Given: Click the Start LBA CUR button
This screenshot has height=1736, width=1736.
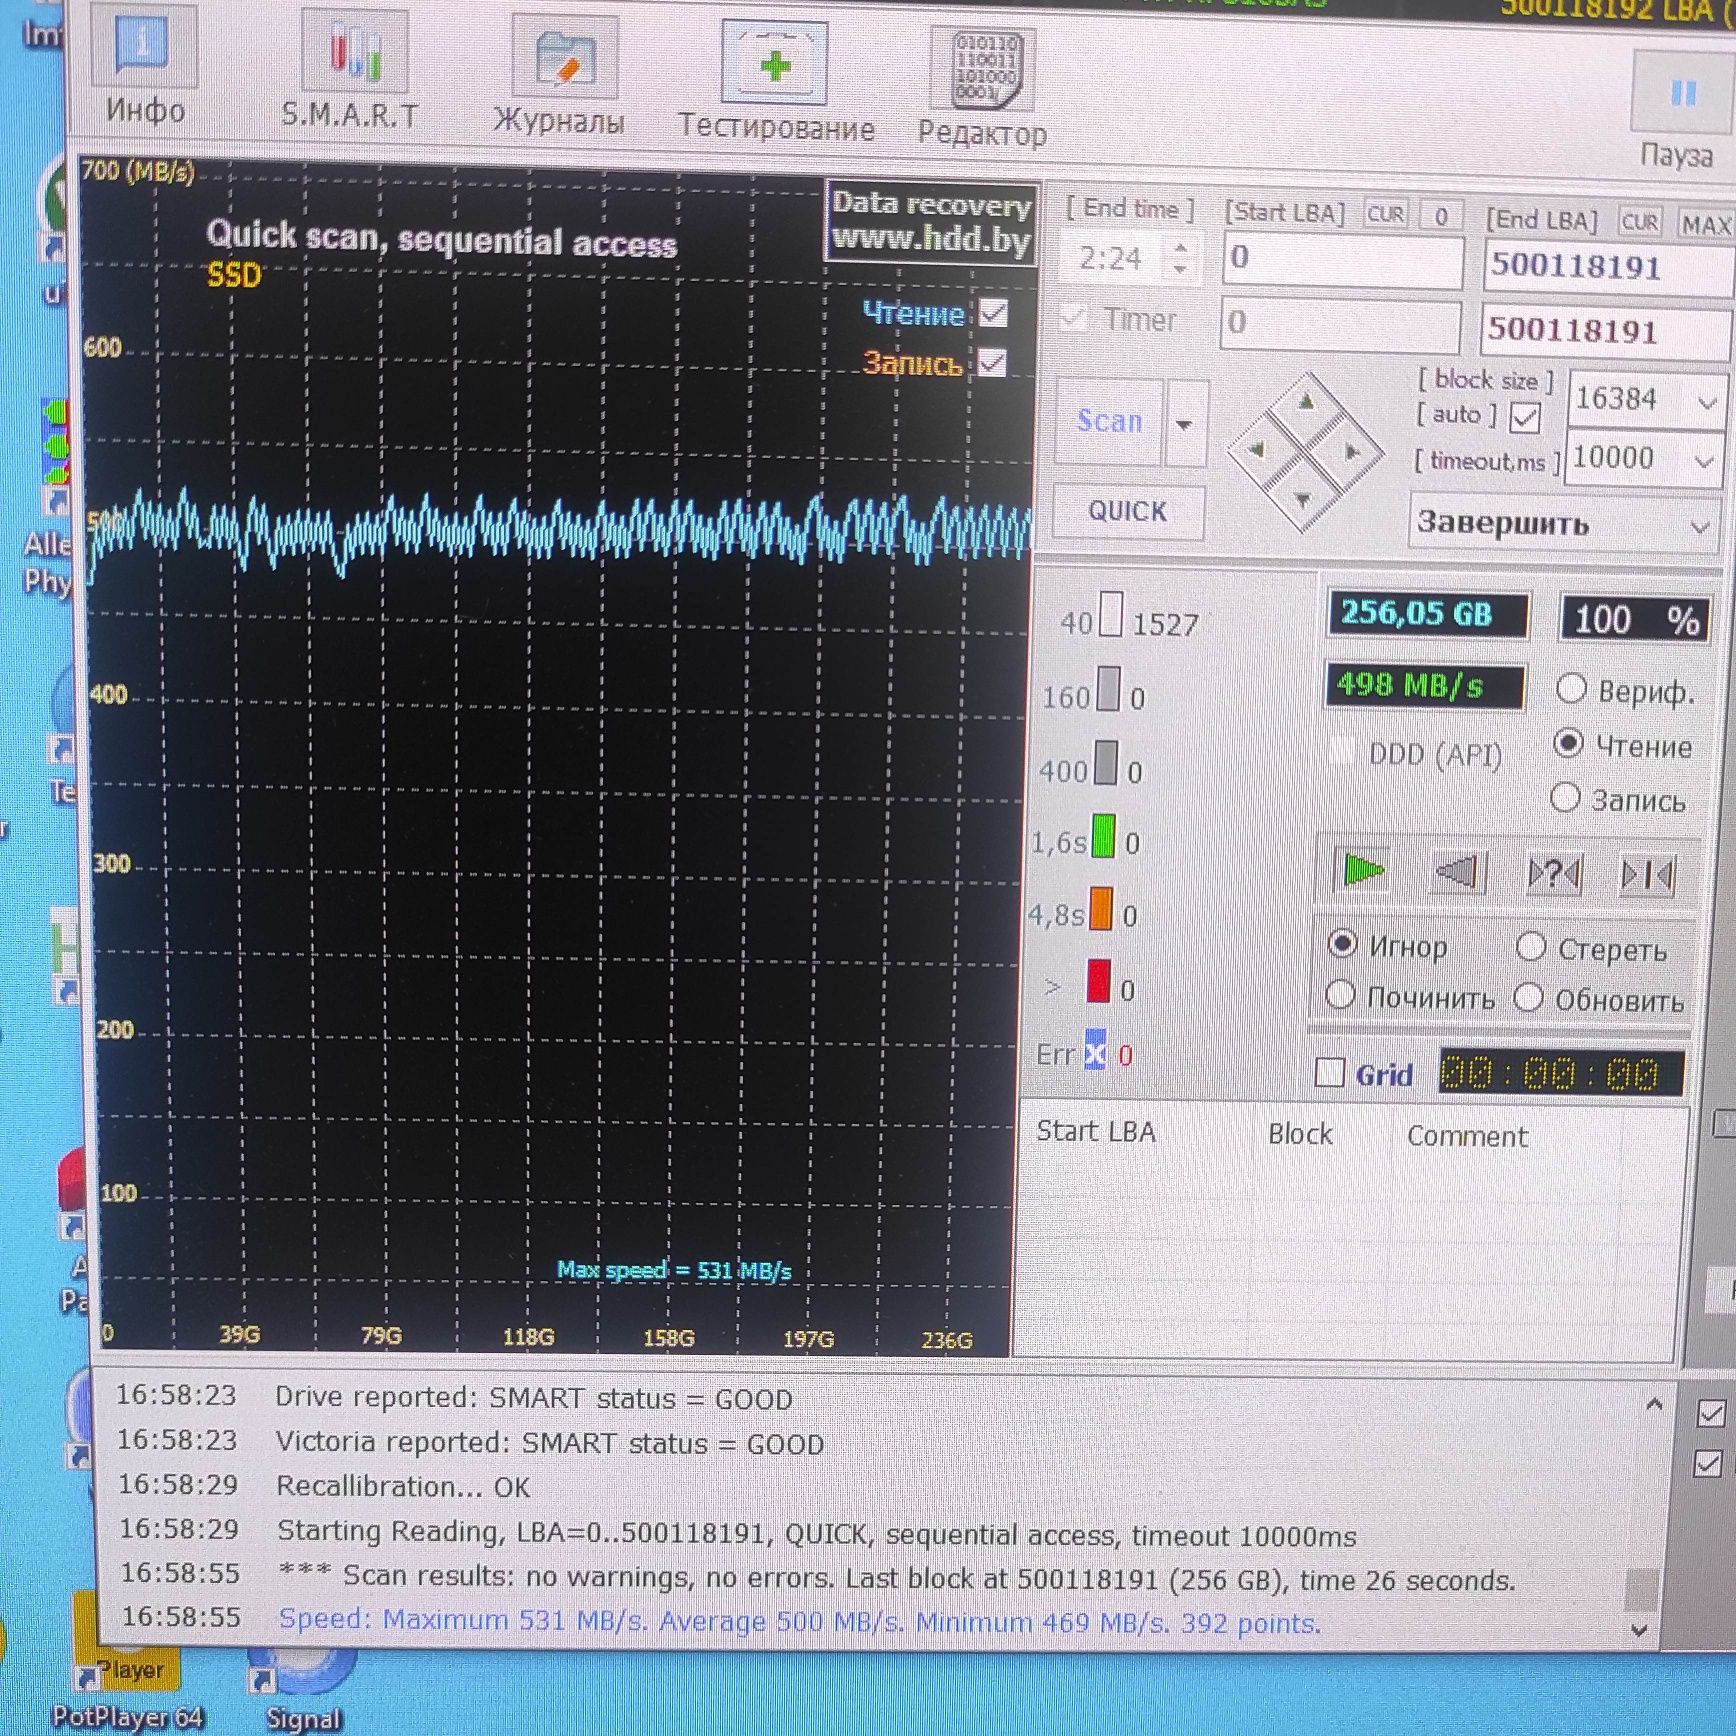Looking at the screenshot, I should coord(1385,214).
